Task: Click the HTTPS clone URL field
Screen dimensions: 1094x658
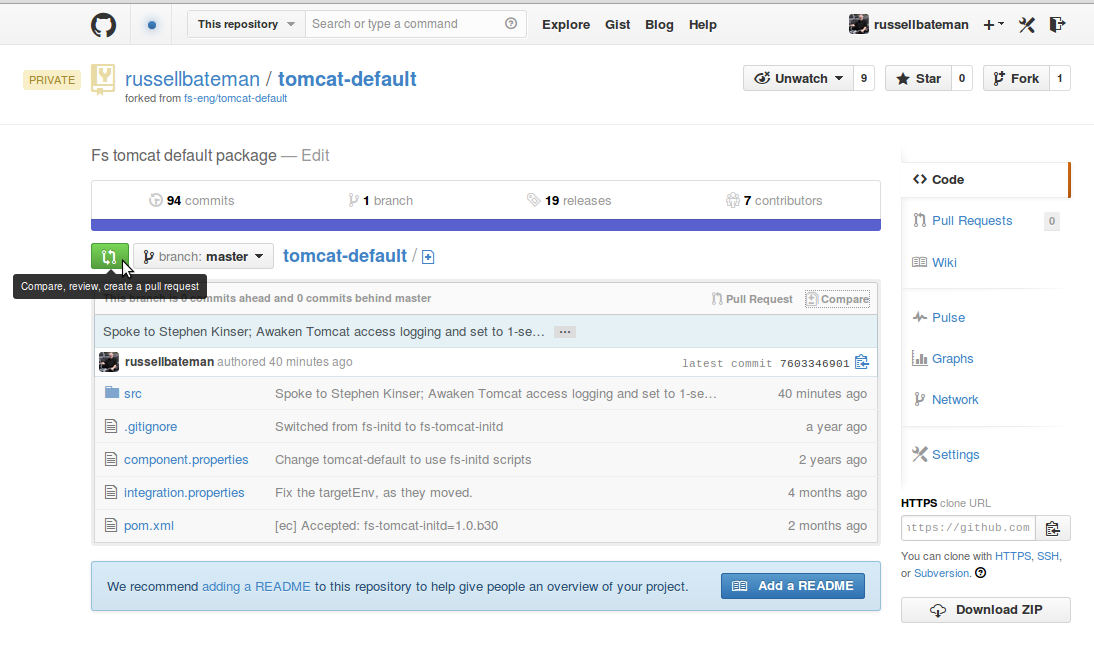Action: (968, 528)
